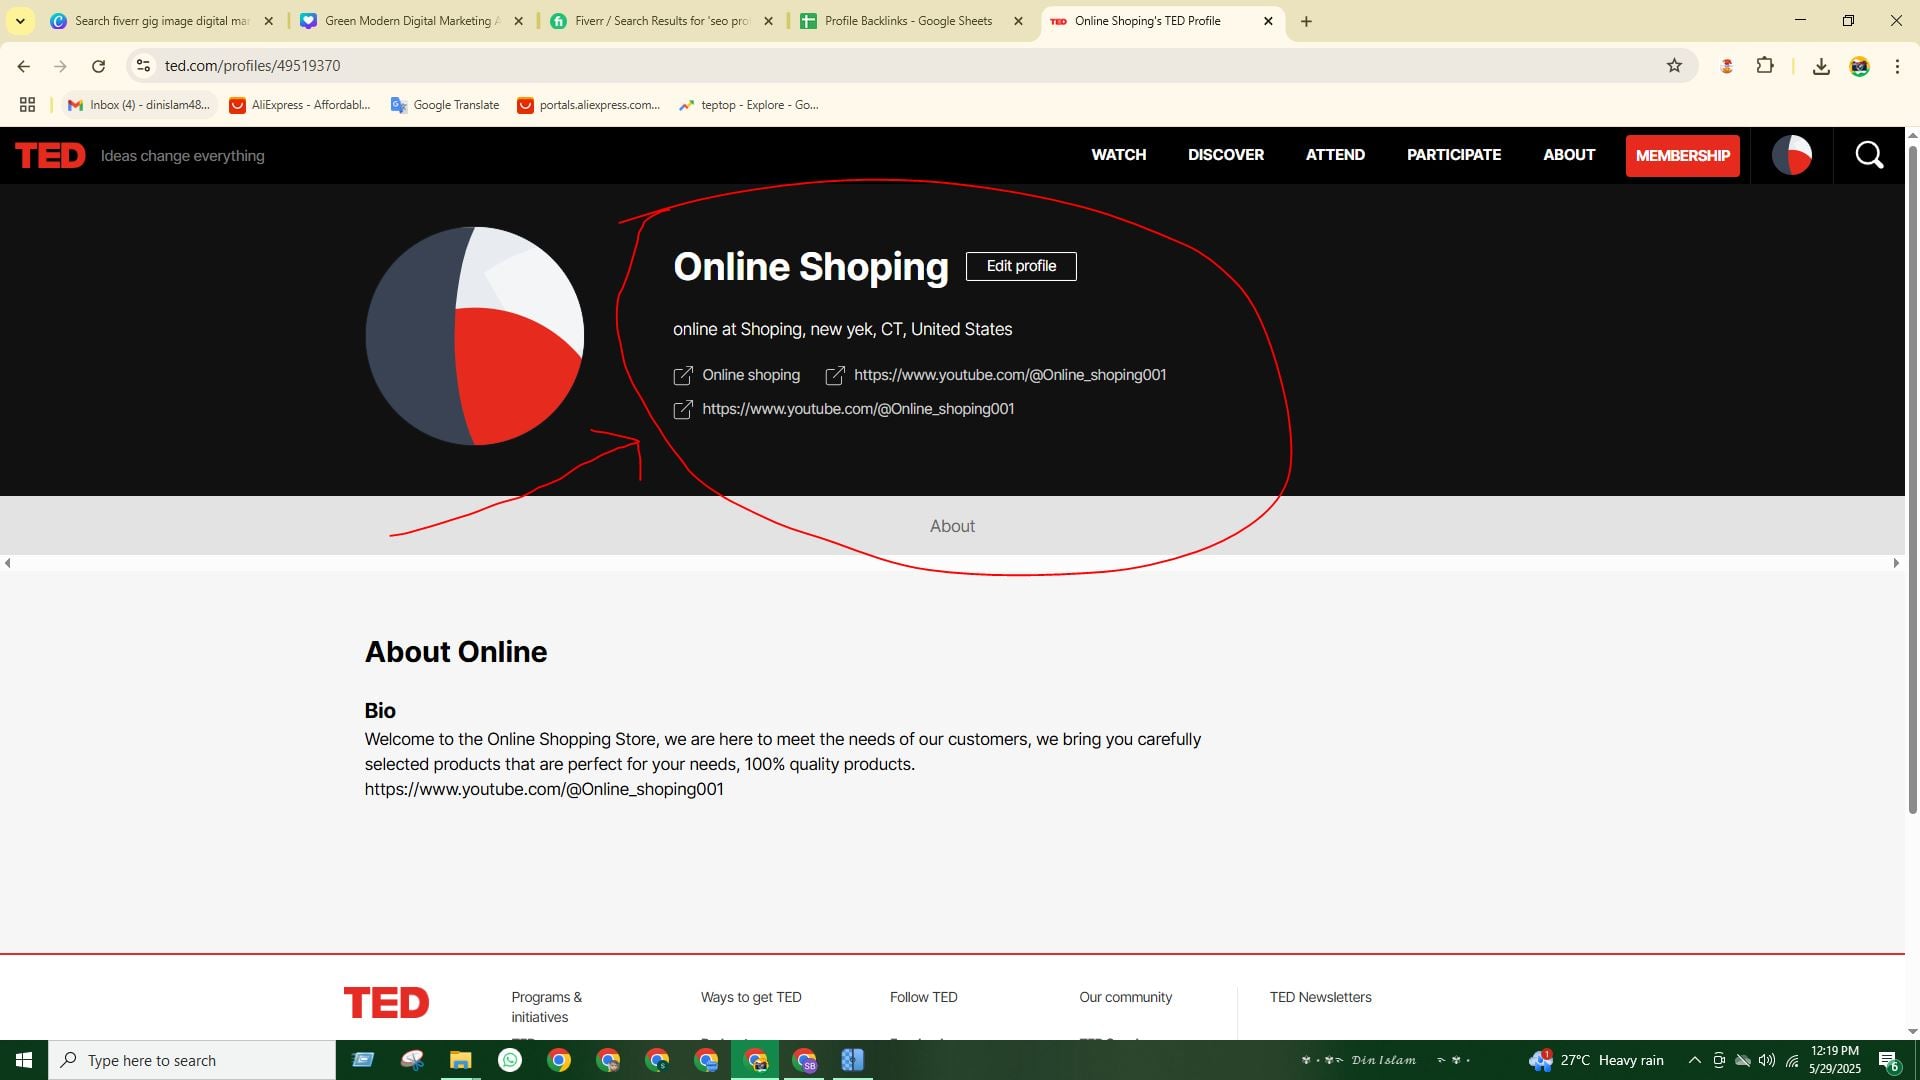
Task: Open the tab search dropdown arrow
Action: pyautogui.click(x=20, y=21)
